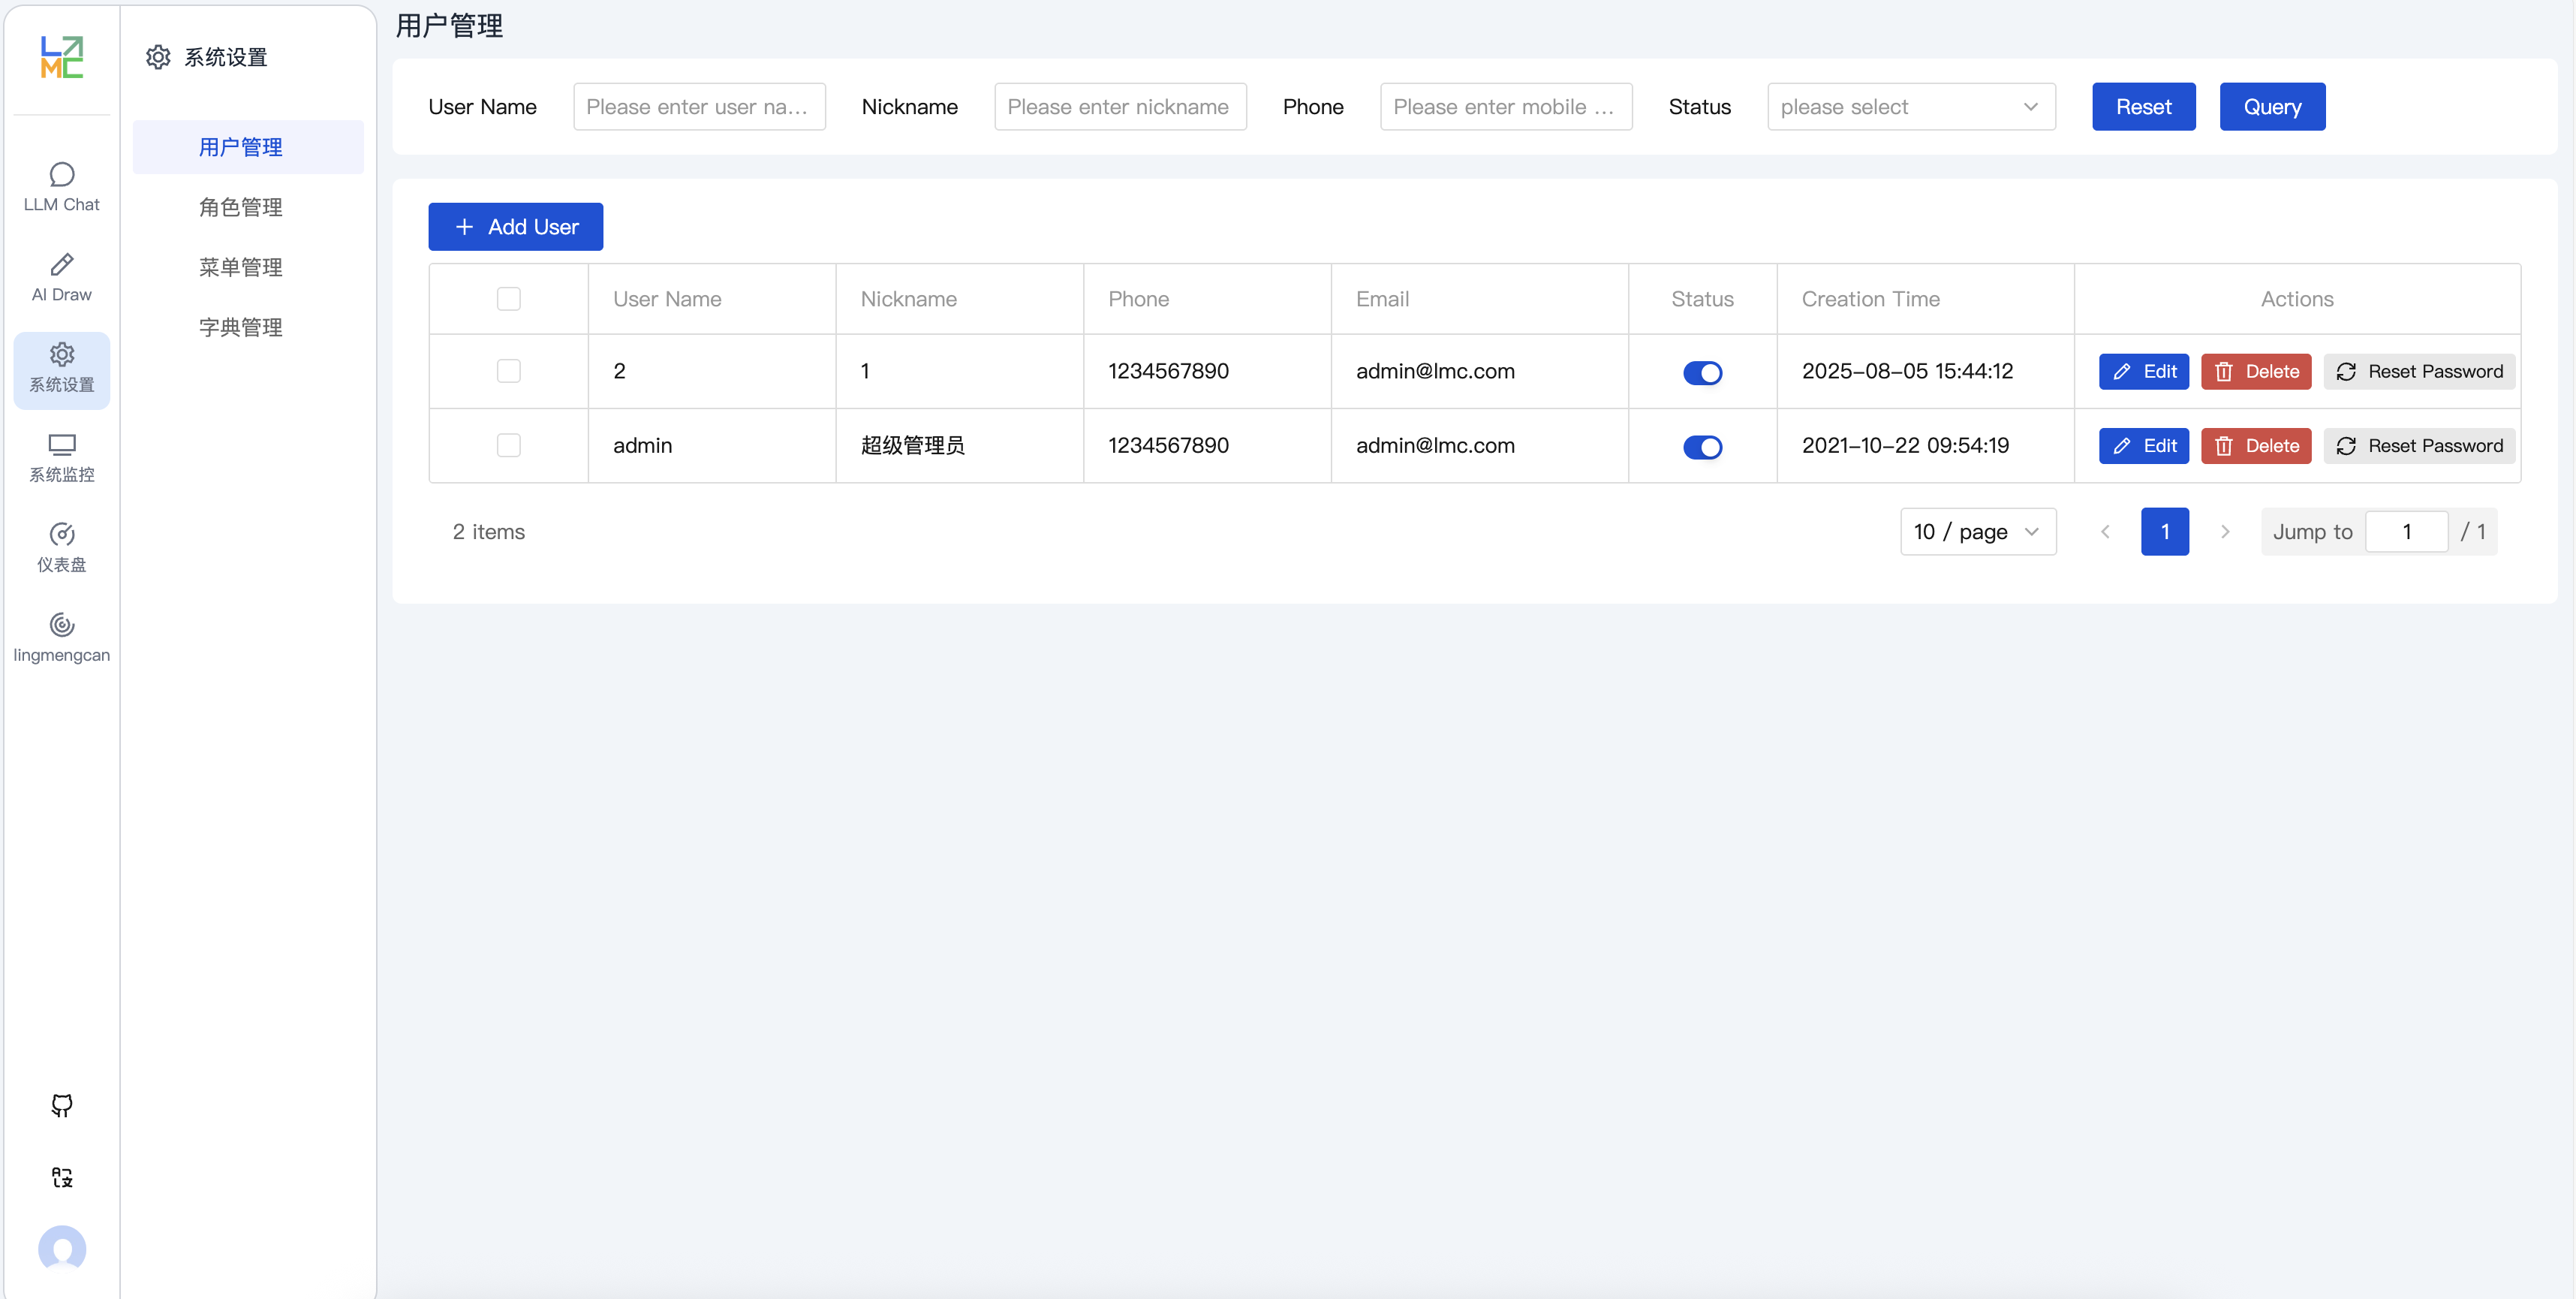The width and height of the screenshot is (2576, 1299).
Task: Open the user avatar icon
Action: coord(62,1249)
